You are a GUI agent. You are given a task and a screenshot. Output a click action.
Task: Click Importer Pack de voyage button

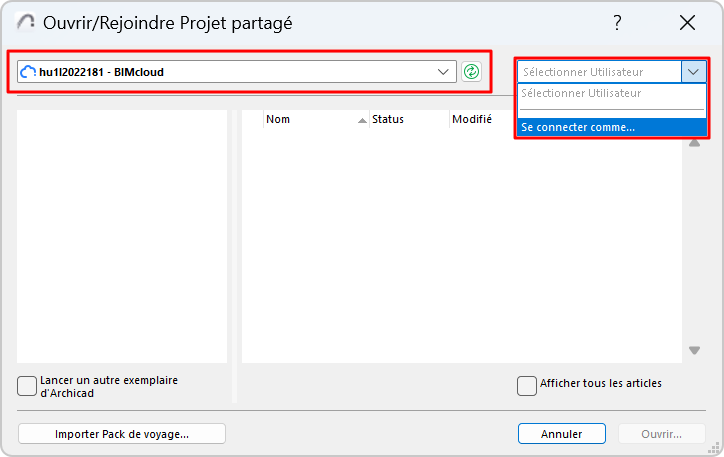click(122, 434)
